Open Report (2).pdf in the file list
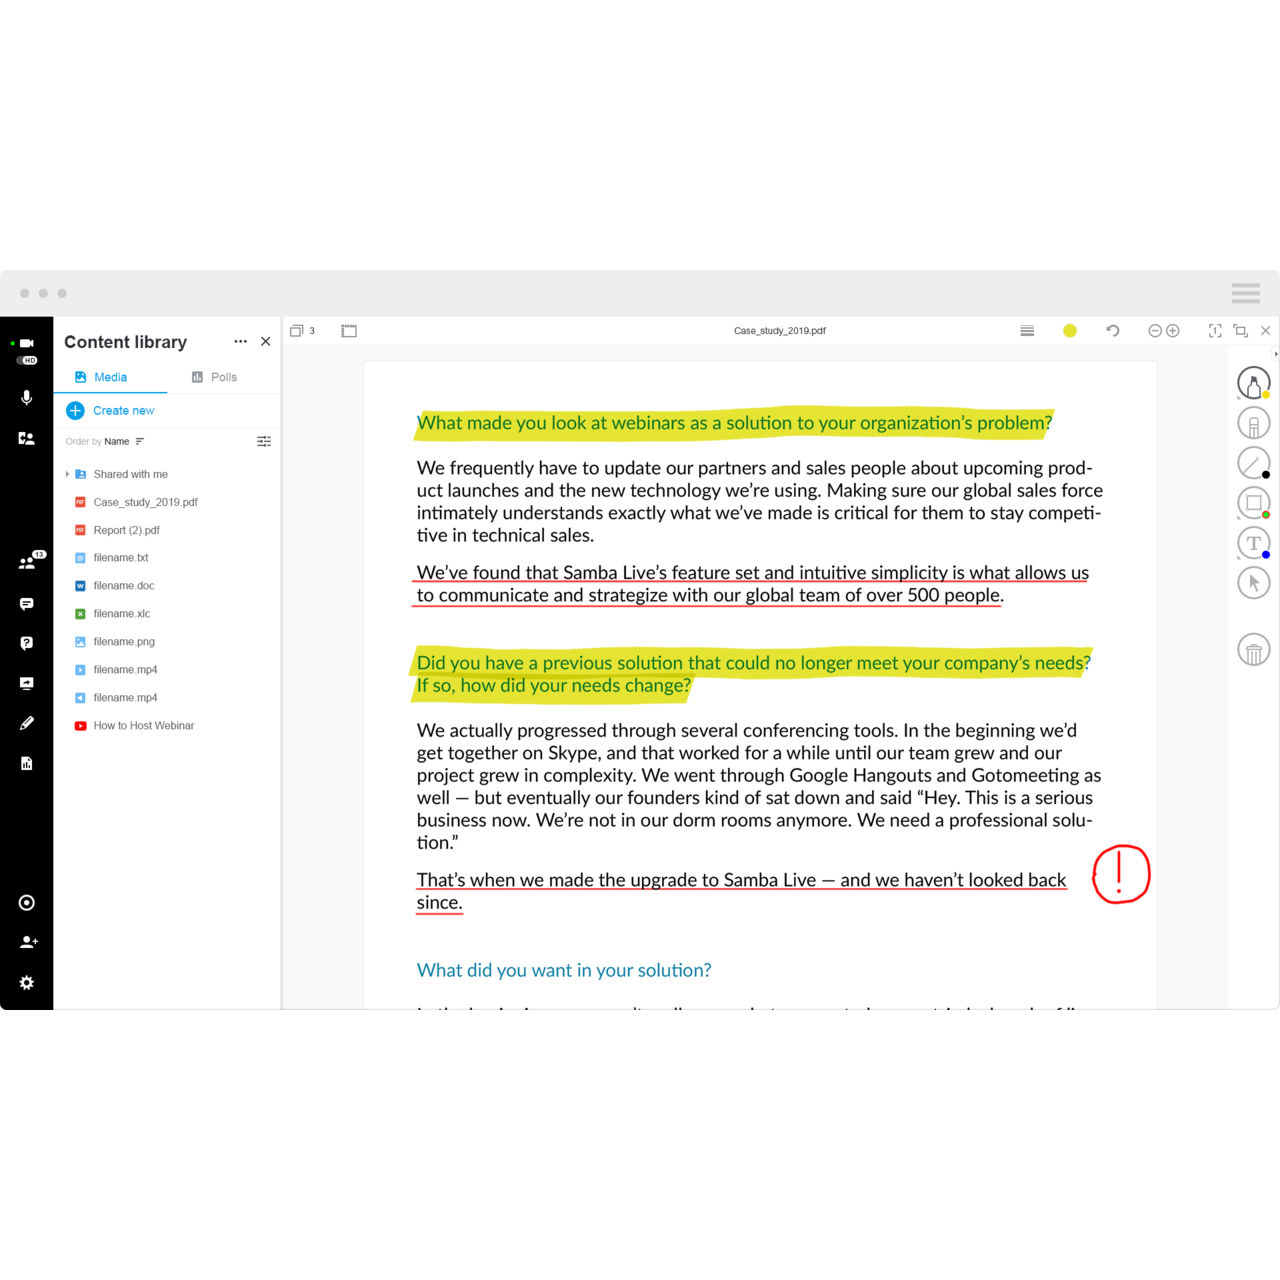 (126, 530)
